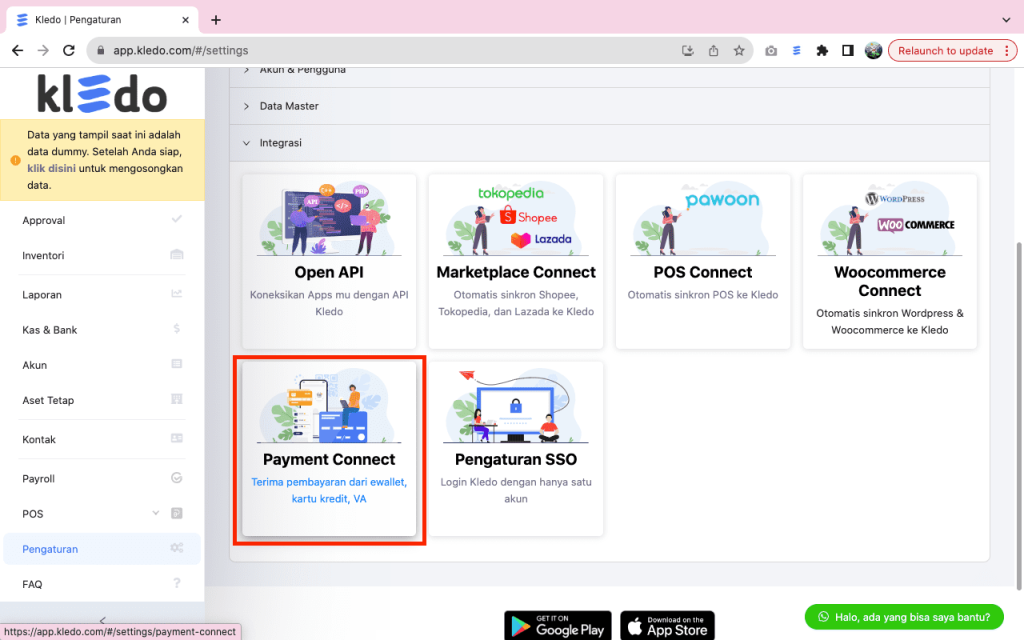Open a new browser tab
This screenshot has height=640, width=1024.
tap(216, 20)
